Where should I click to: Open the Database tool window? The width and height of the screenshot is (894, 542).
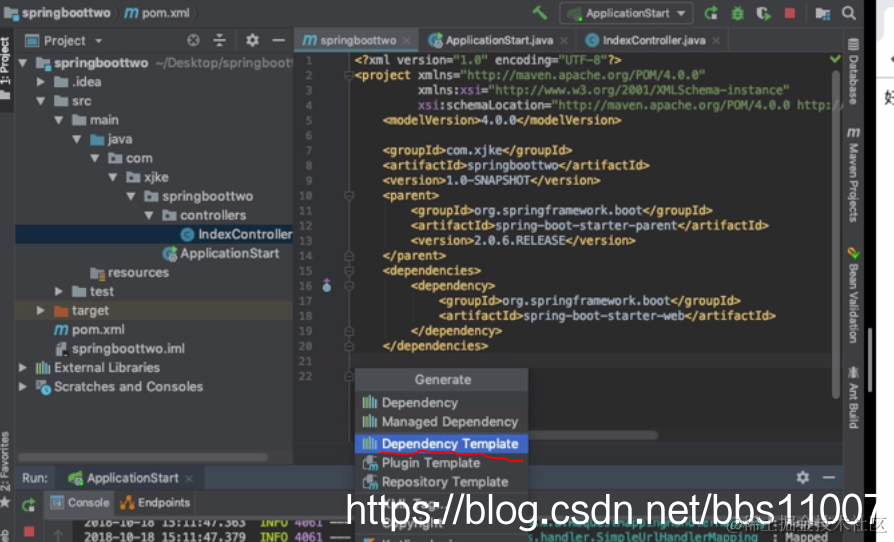(853, 71)
